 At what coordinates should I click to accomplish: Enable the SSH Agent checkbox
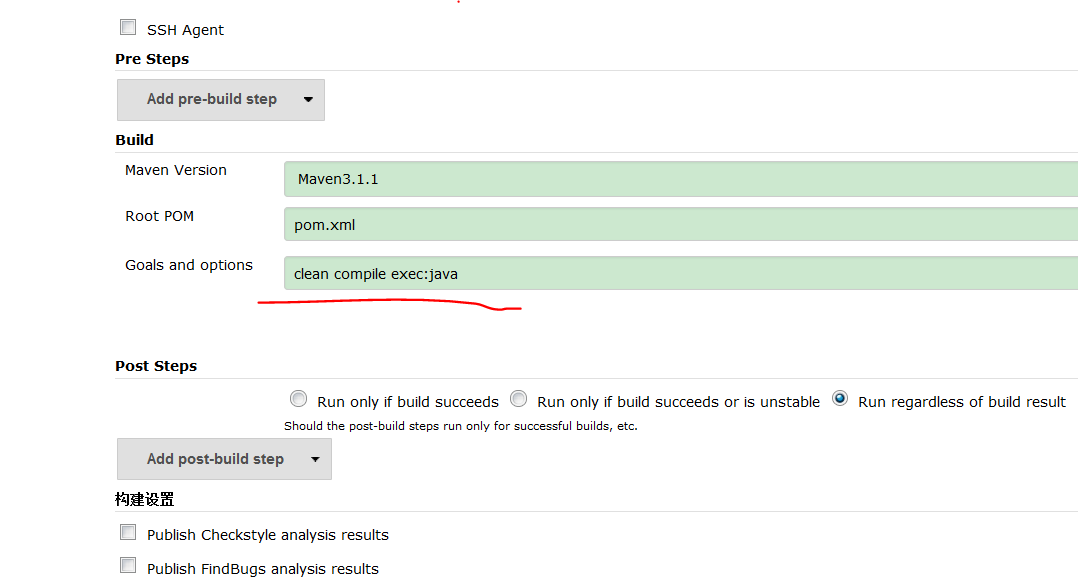point(128,28)
